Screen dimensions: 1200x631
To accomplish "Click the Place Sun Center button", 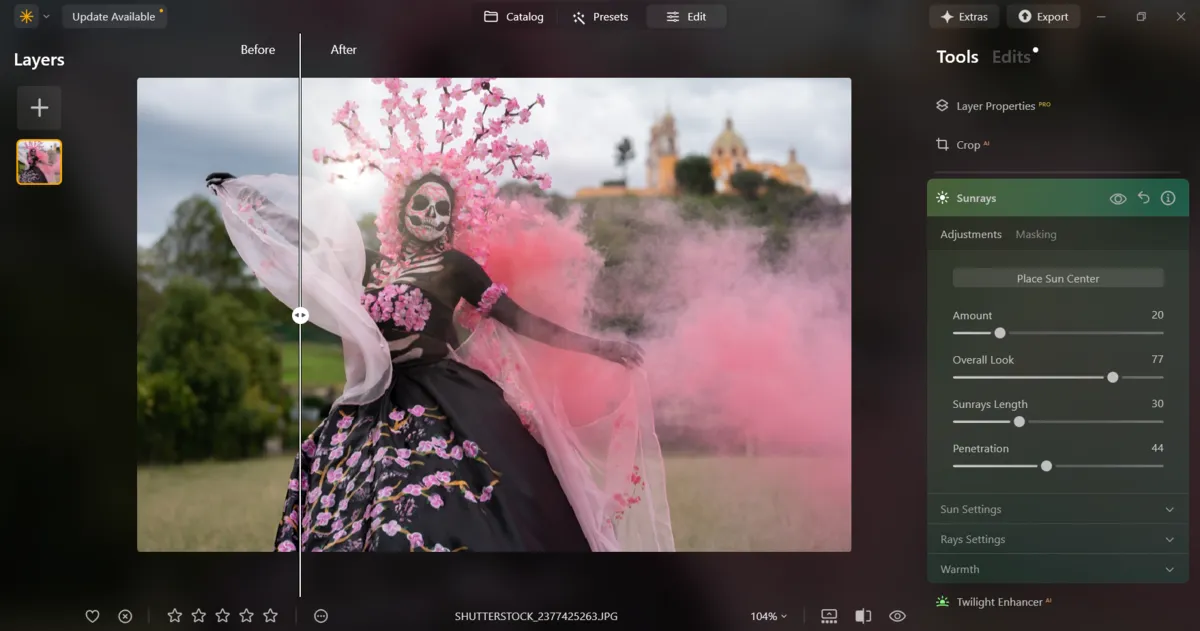I will [1057, 277].
